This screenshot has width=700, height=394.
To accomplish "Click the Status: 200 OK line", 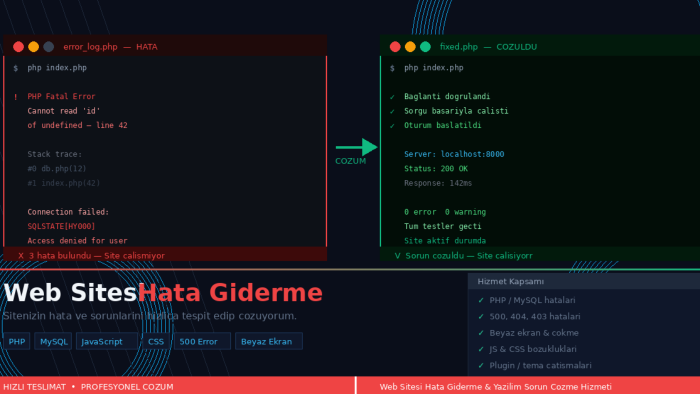I will click(x=436, y=169).
